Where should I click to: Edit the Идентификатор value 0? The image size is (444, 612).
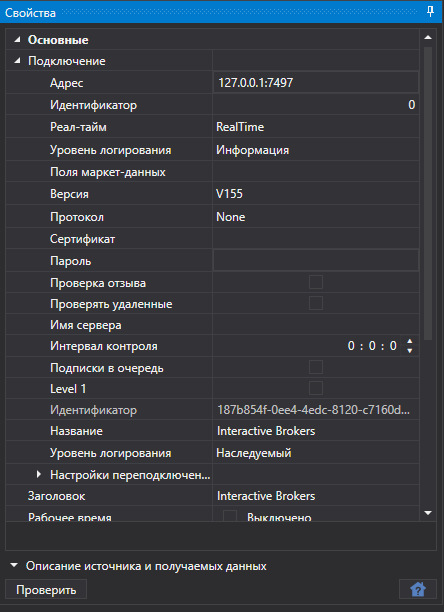pyautogui.click(x=316, y=105)
